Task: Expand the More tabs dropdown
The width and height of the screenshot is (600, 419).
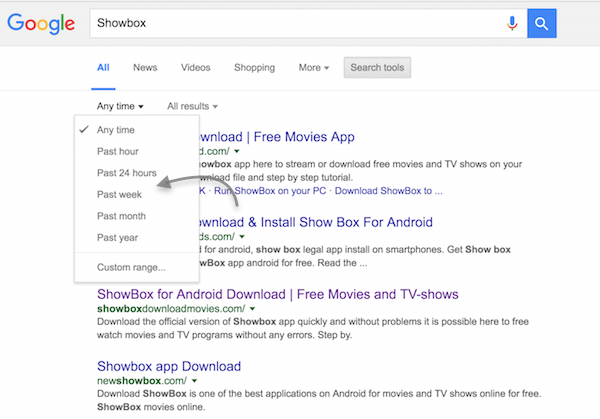Action: [x=314, y=68]
